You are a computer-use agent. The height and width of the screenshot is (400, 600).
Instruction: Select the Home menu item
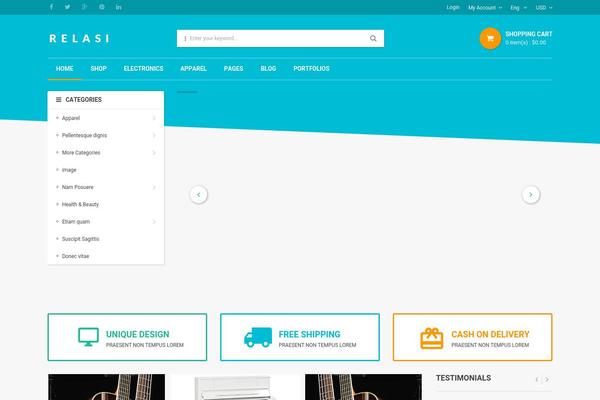coord(64,69)
